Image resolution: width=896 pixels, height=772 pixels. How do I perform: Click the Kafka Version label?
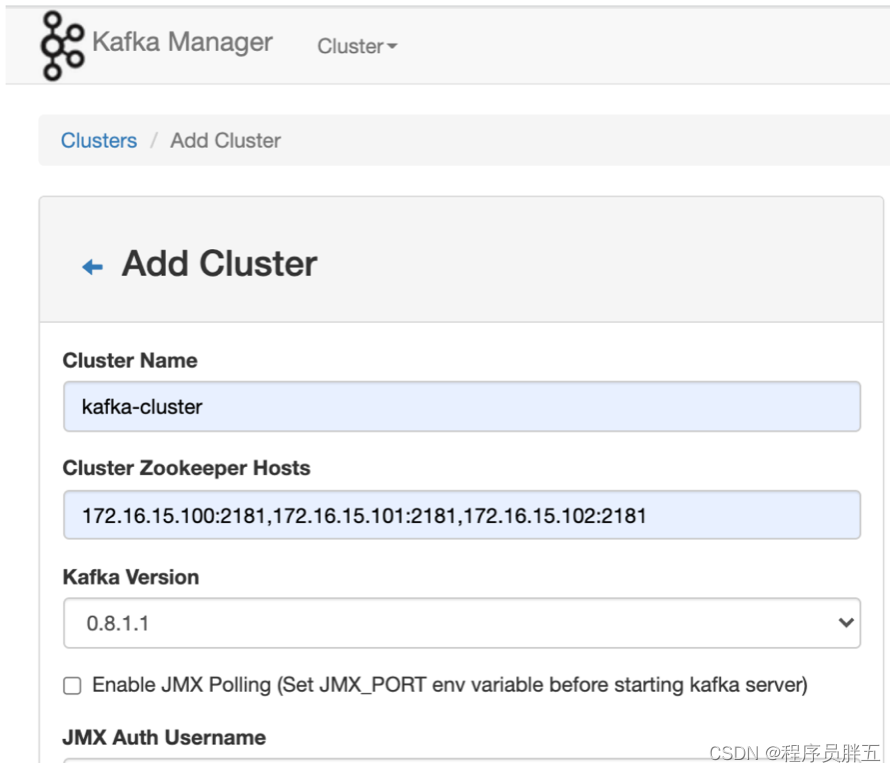pos(131,577)
